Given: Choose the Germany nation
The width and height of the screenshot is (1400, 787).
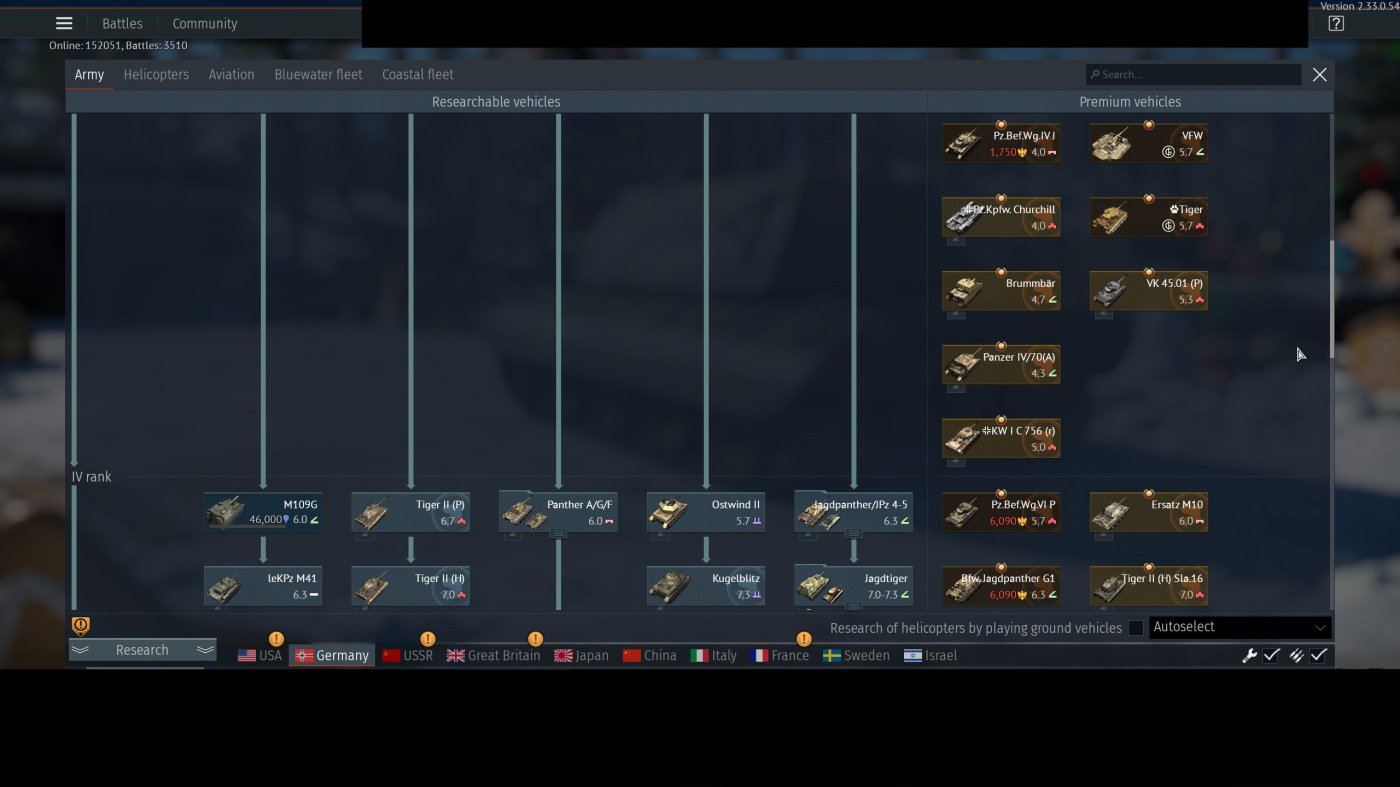Looking at the screenshot, I should [x=332, y=656].
